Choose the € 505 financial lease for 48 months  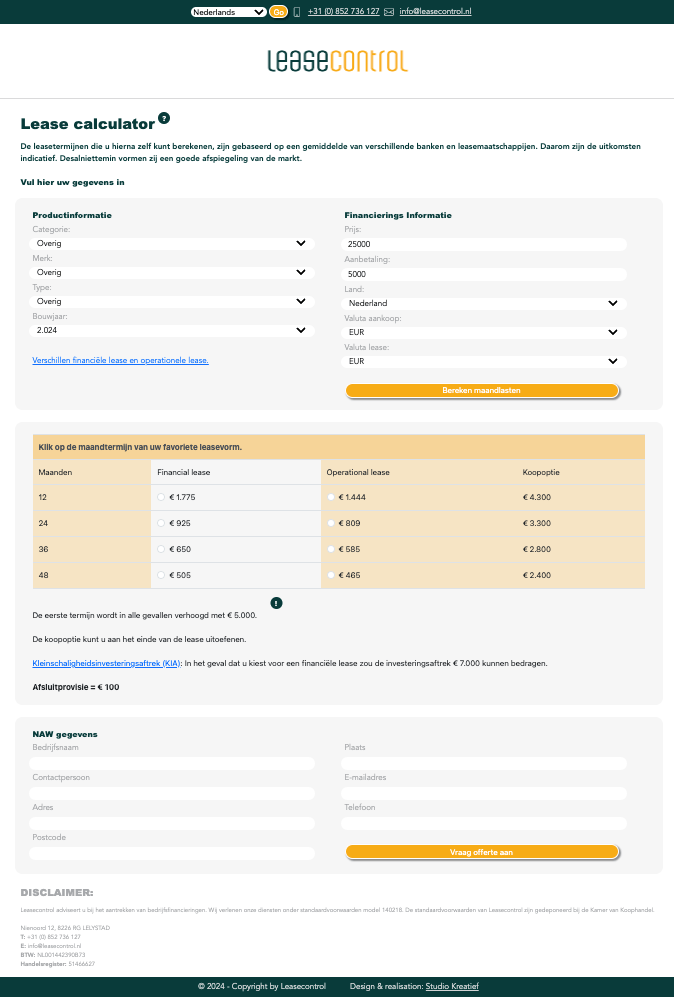click(162, 575)
